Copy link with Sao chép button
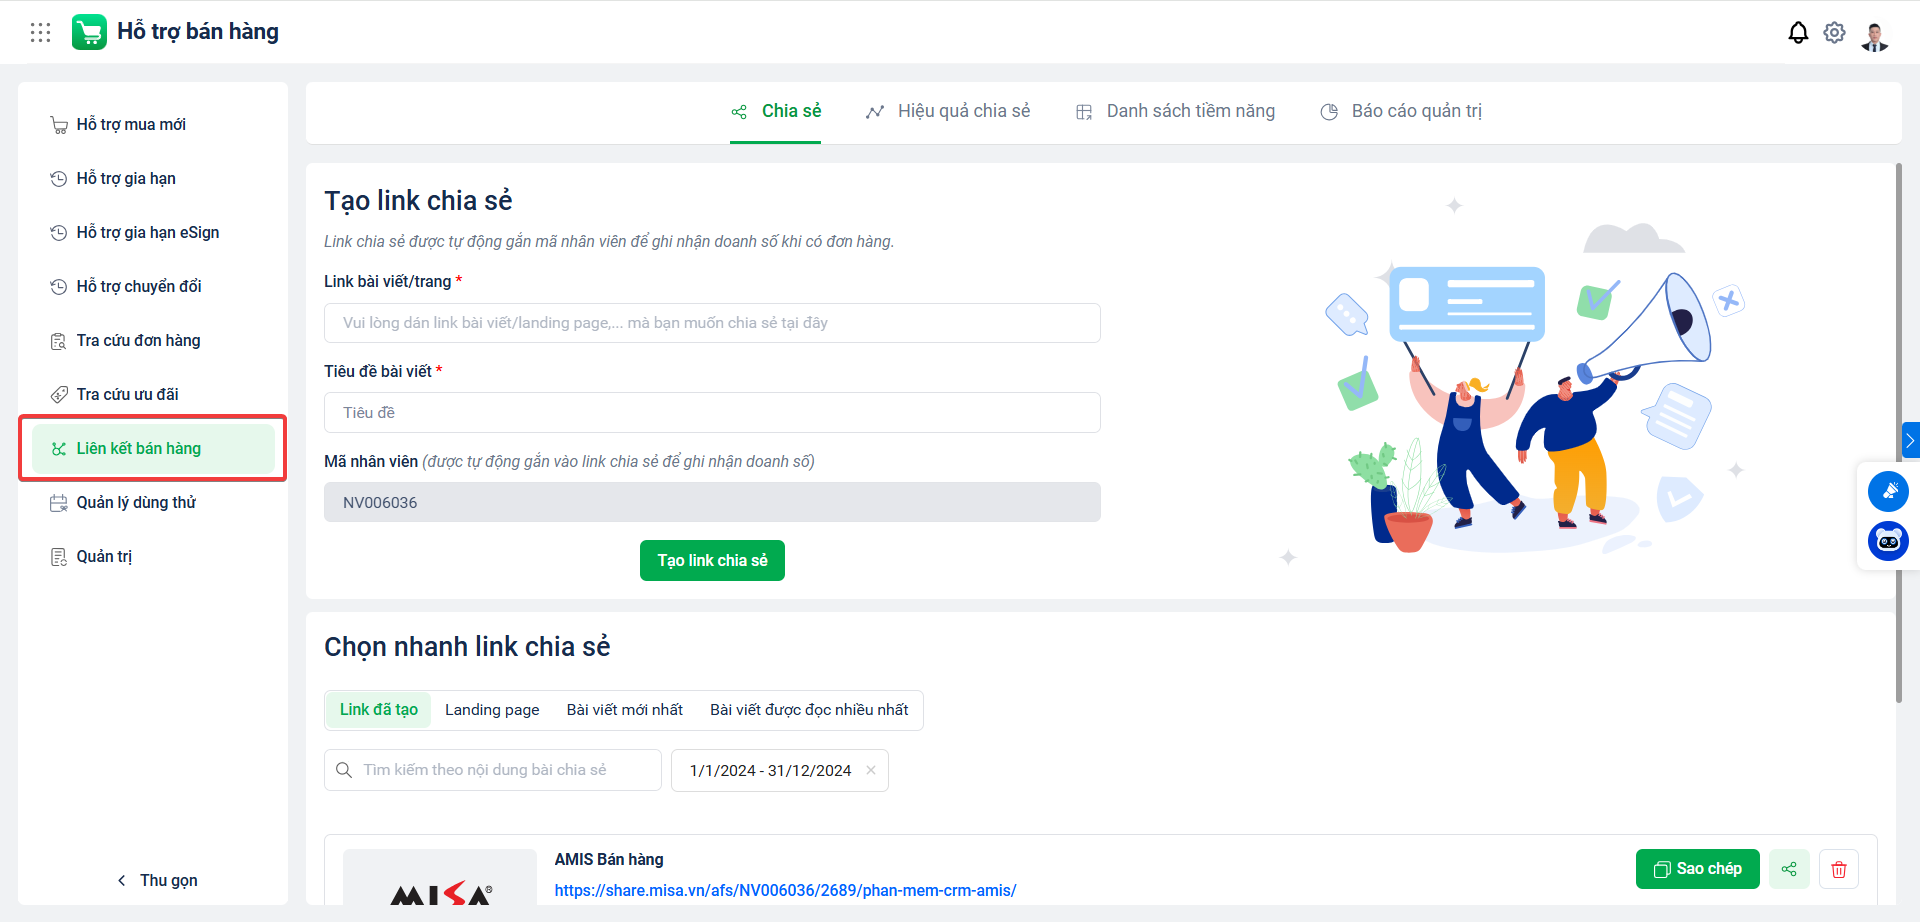This screenshot has height=922, width=1920. [x=1697, y=869]
